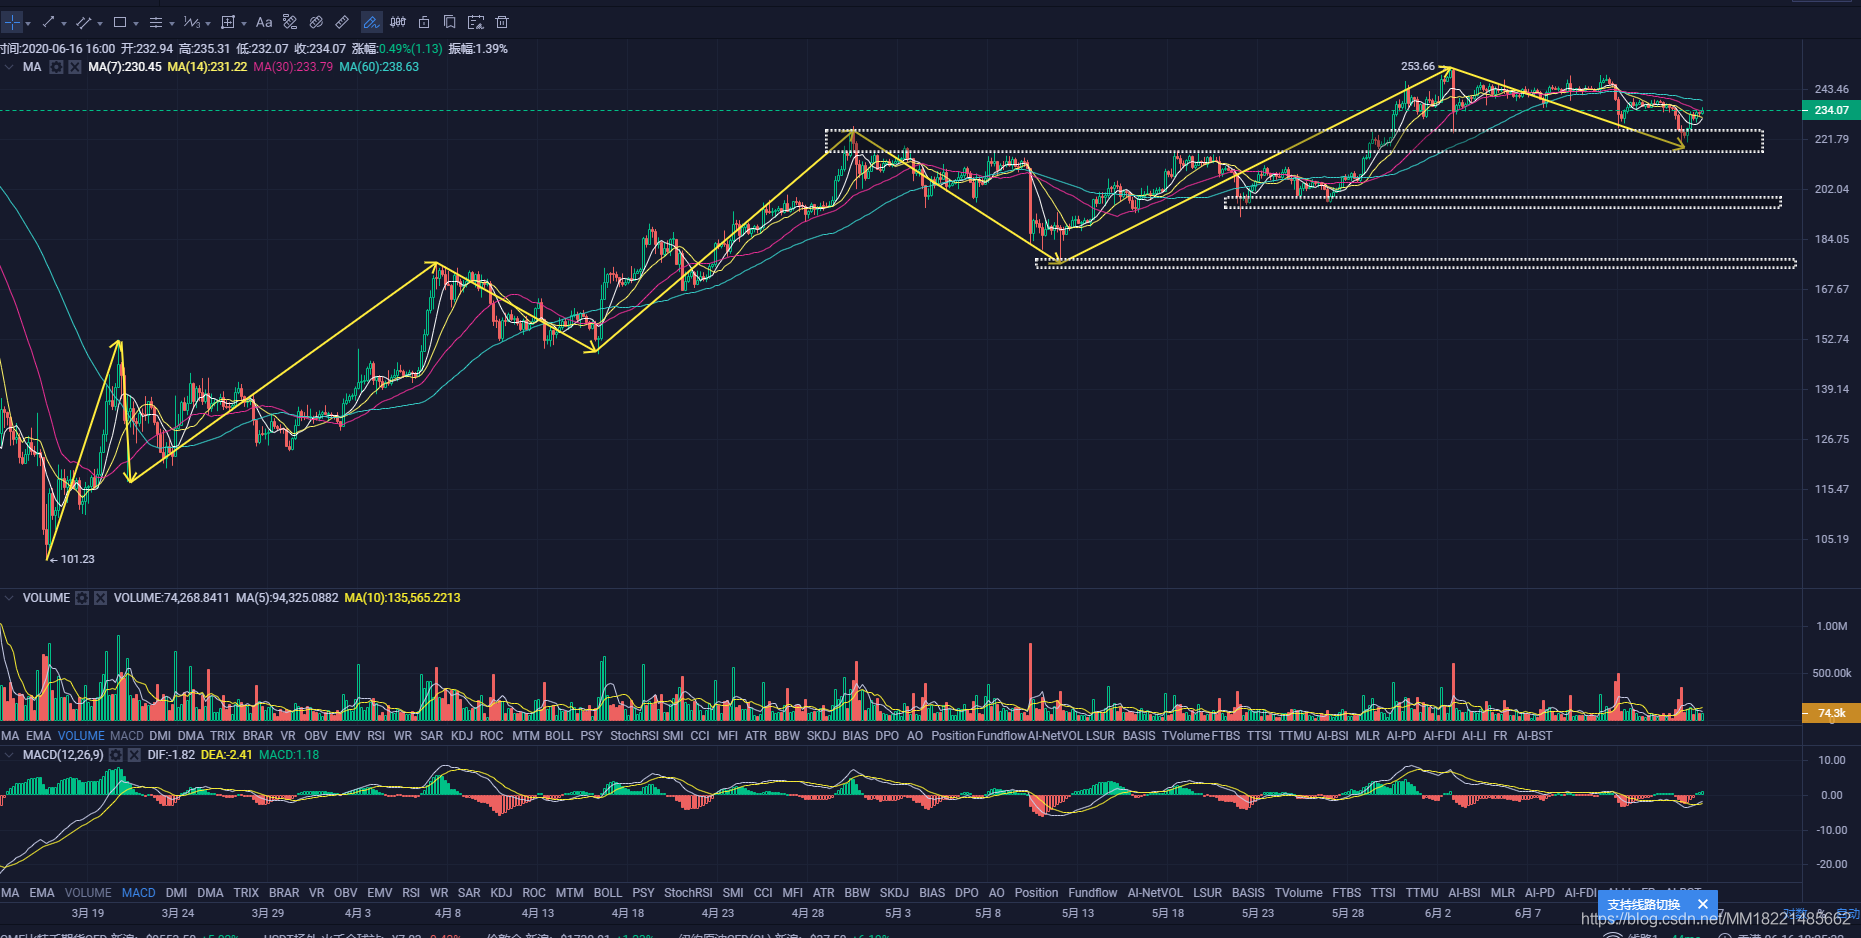
Task: Open the trend line tool dropdown arrow
Action: [x=64, y=23]
